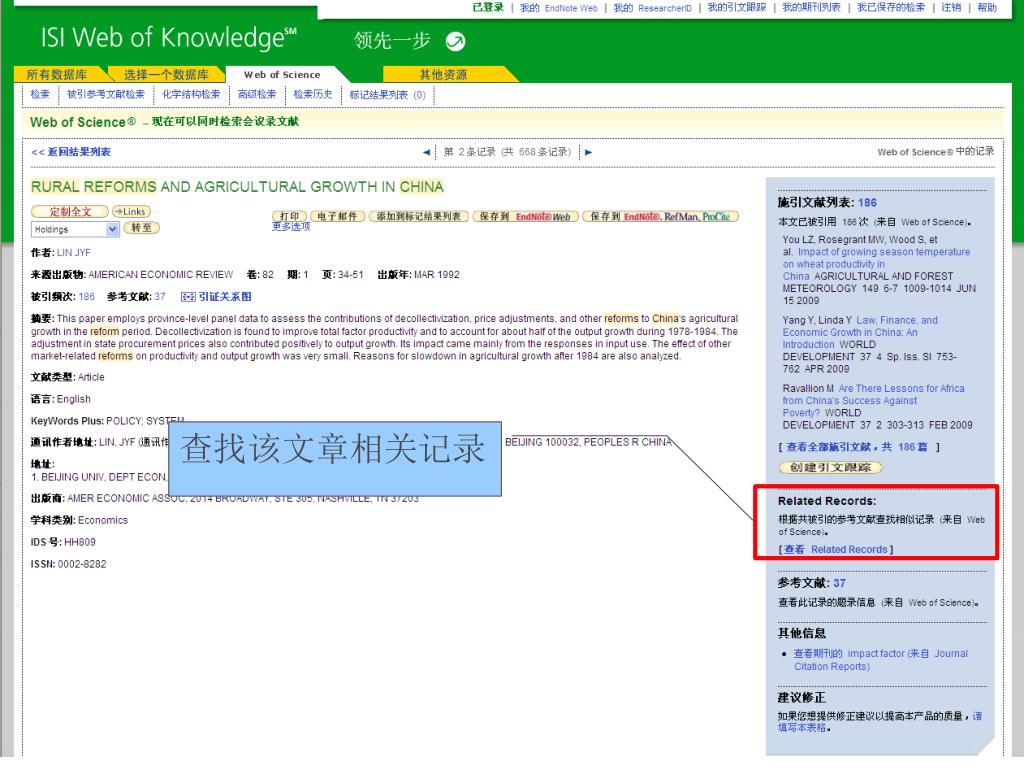Click 创建引文跟踪 button
1024x768 pixels.
coord(830,468)
